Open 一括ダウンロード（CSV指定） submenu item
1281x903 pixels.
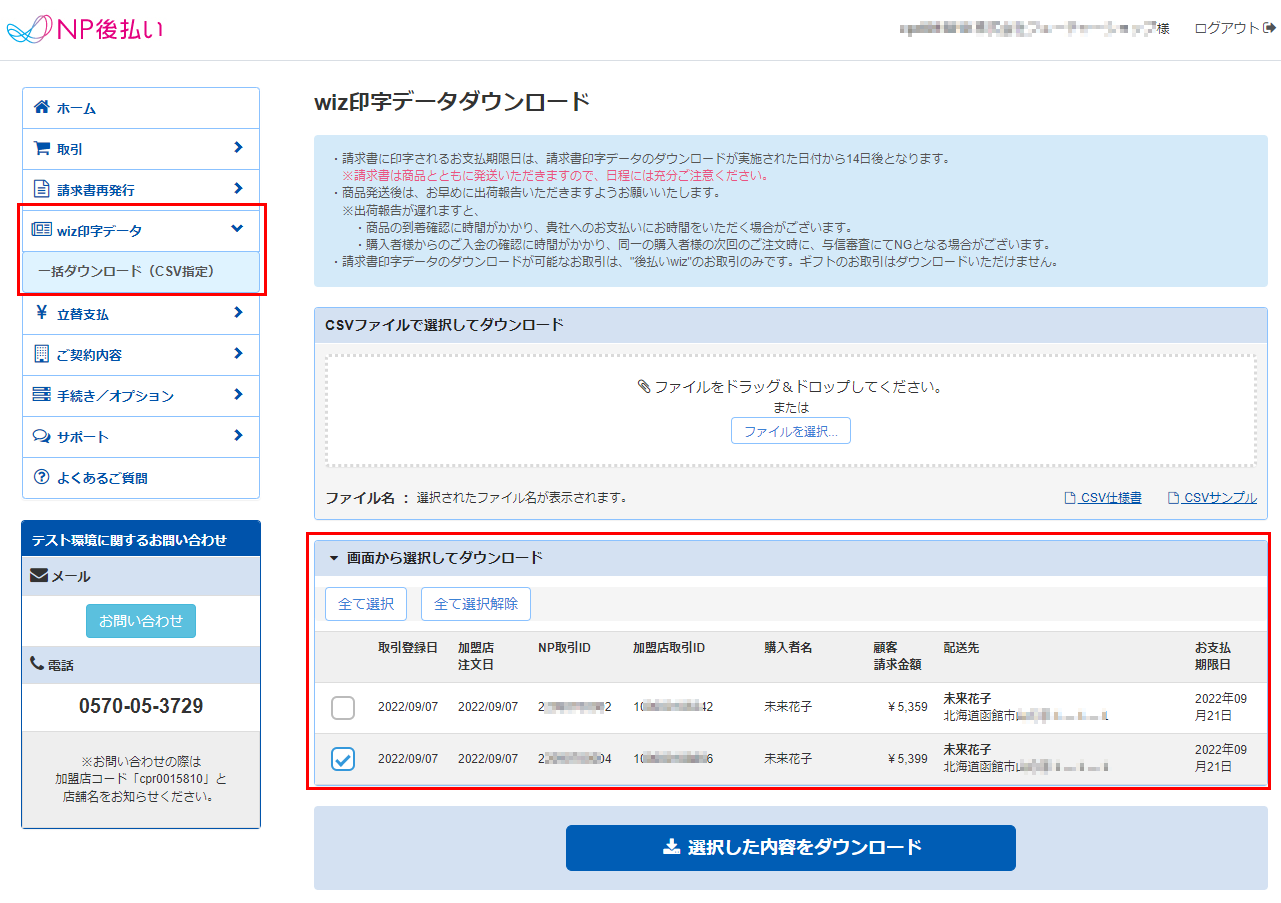click(141, 271)
